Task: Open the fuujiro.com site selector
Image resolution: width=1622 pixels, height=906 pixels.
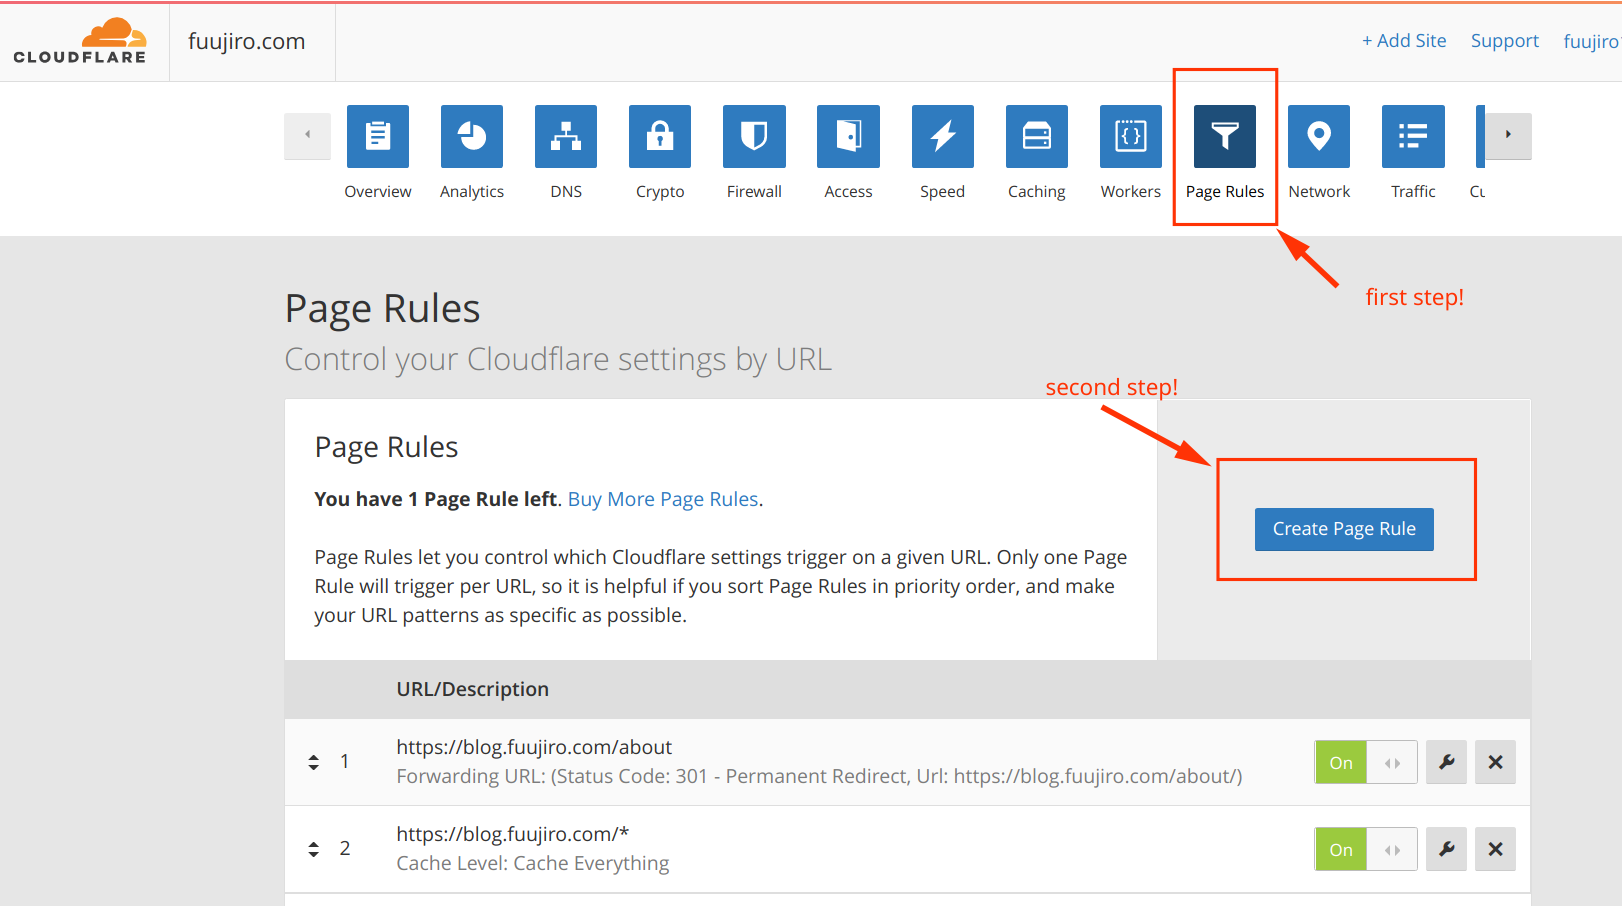Action: pyautogui.click(x=247, y=41)
